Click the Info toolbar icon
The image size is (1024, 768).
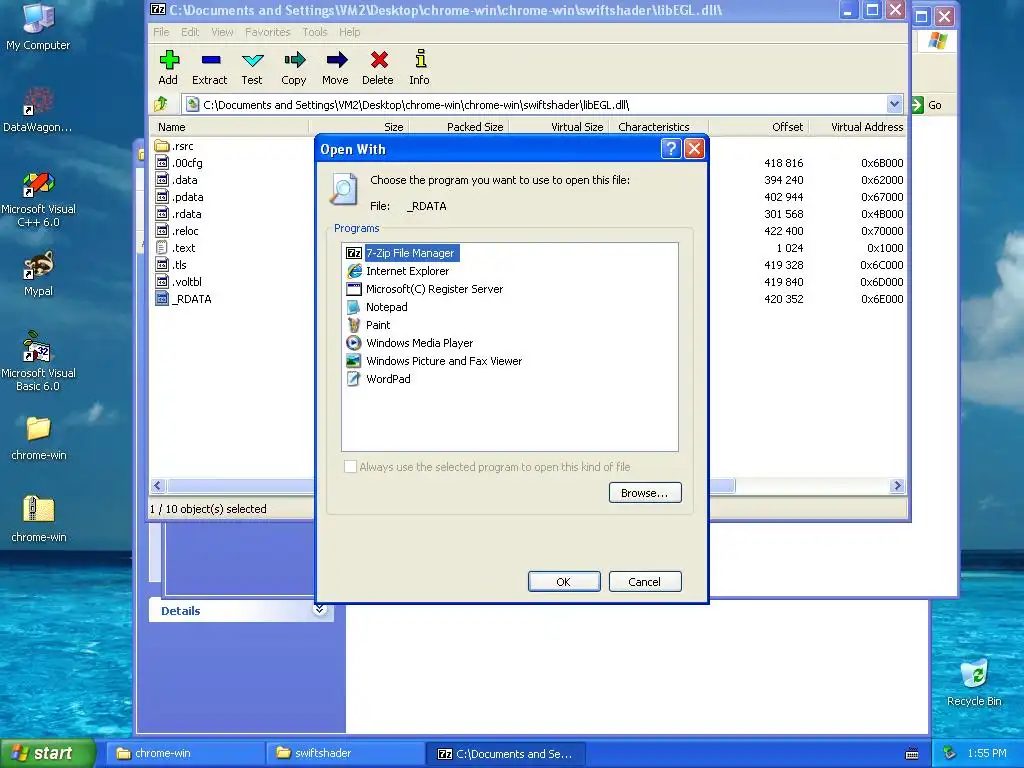(420, 67)
